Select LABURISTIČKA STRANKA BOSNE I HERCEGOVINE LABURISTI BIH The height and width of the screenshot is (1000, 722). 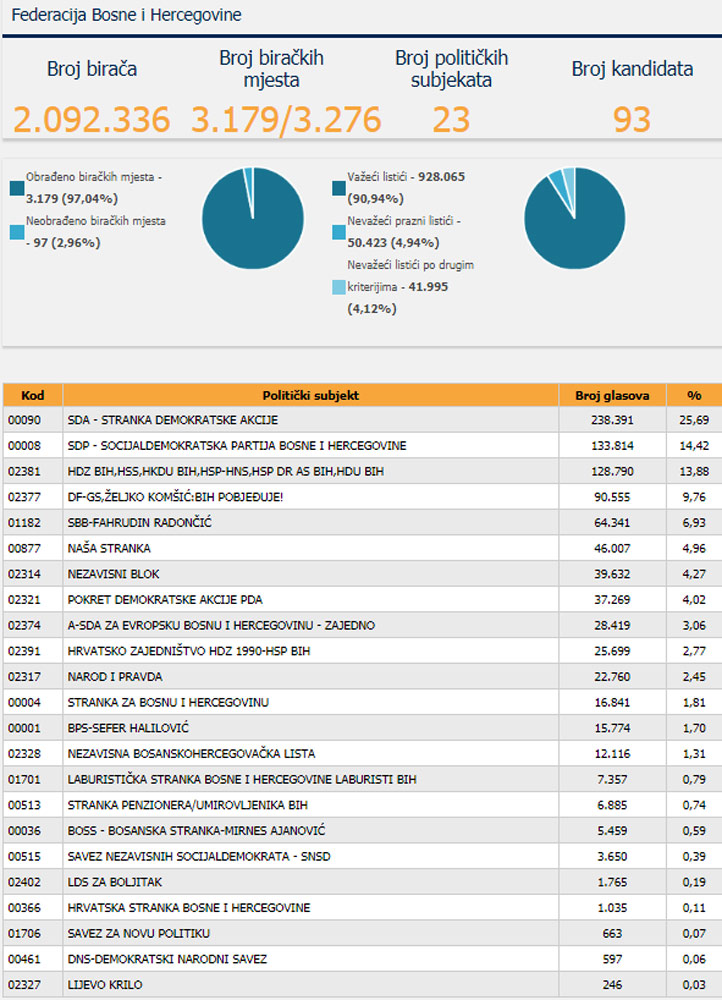[242, 779]
